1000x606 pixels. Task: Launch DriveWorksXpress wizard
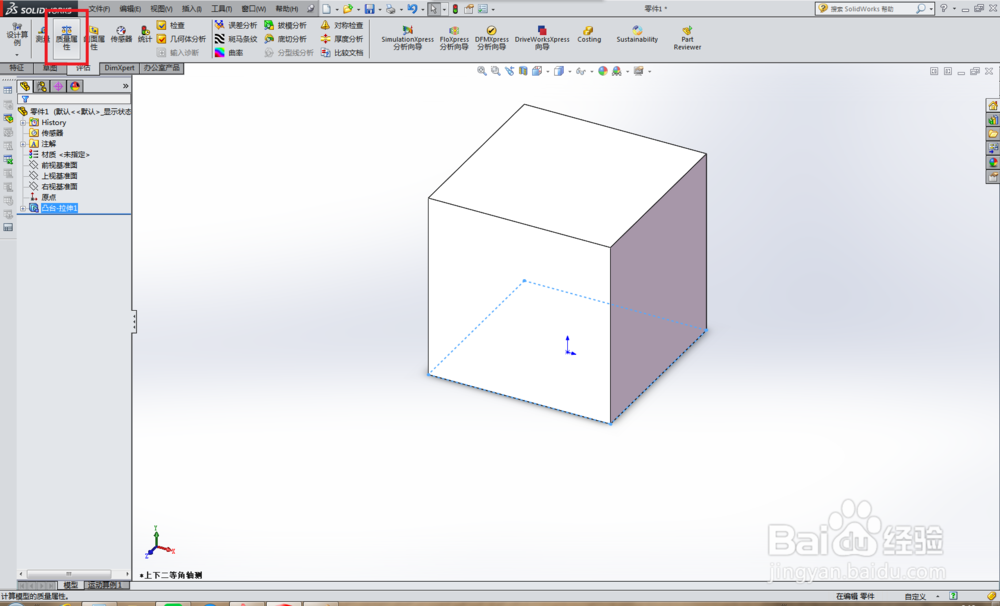point(542,38)
